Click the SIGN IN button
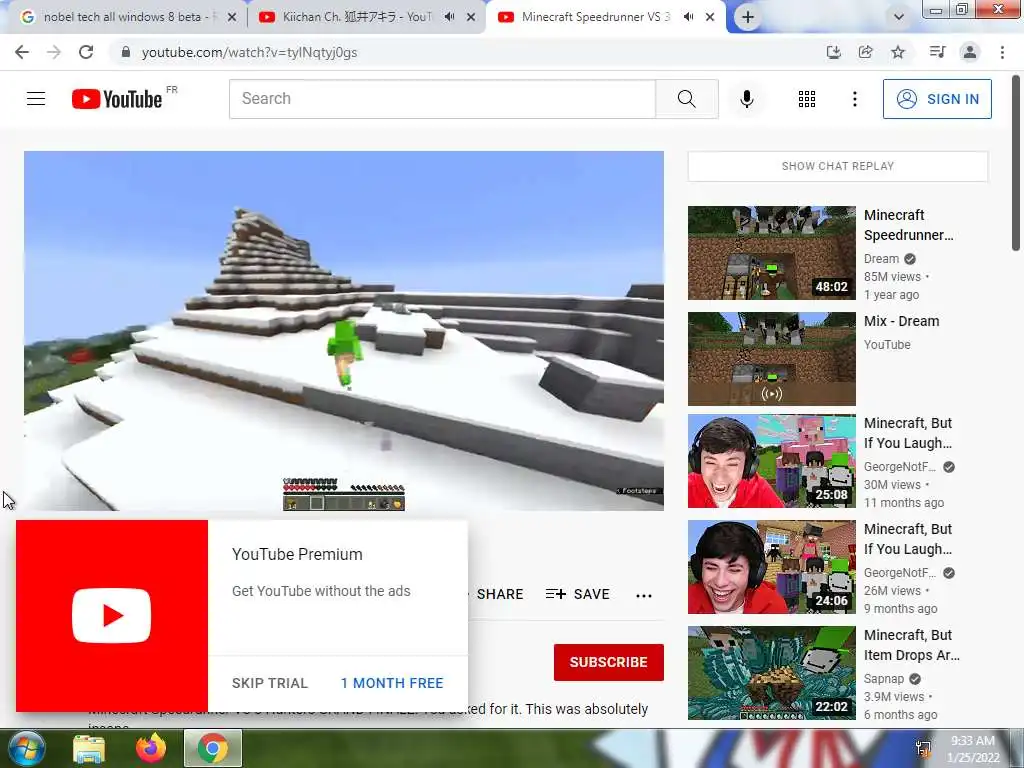The height and width of the screenshot is (768, 1024). pos(936,99)
